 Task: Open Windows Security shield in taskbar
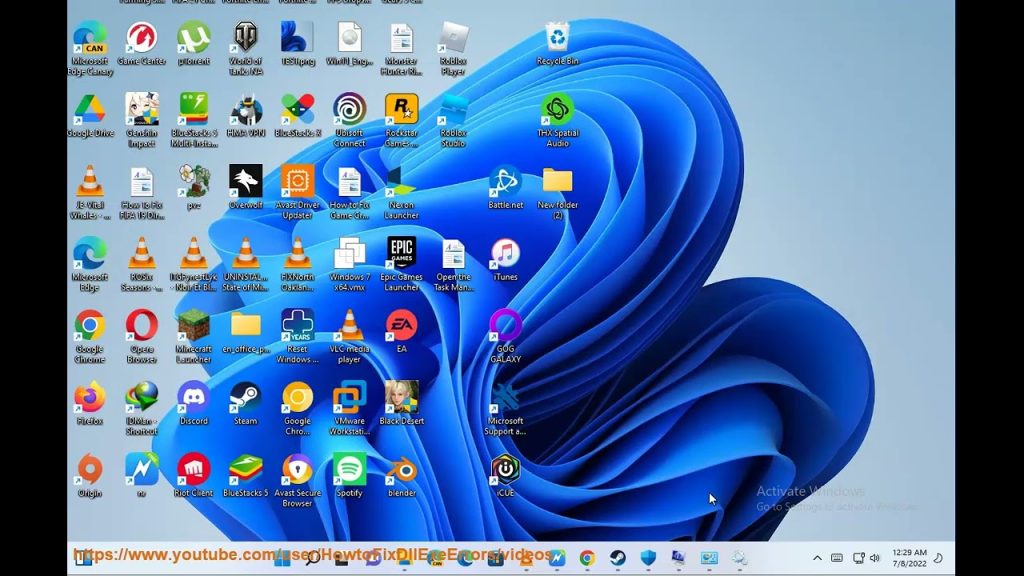648,558
